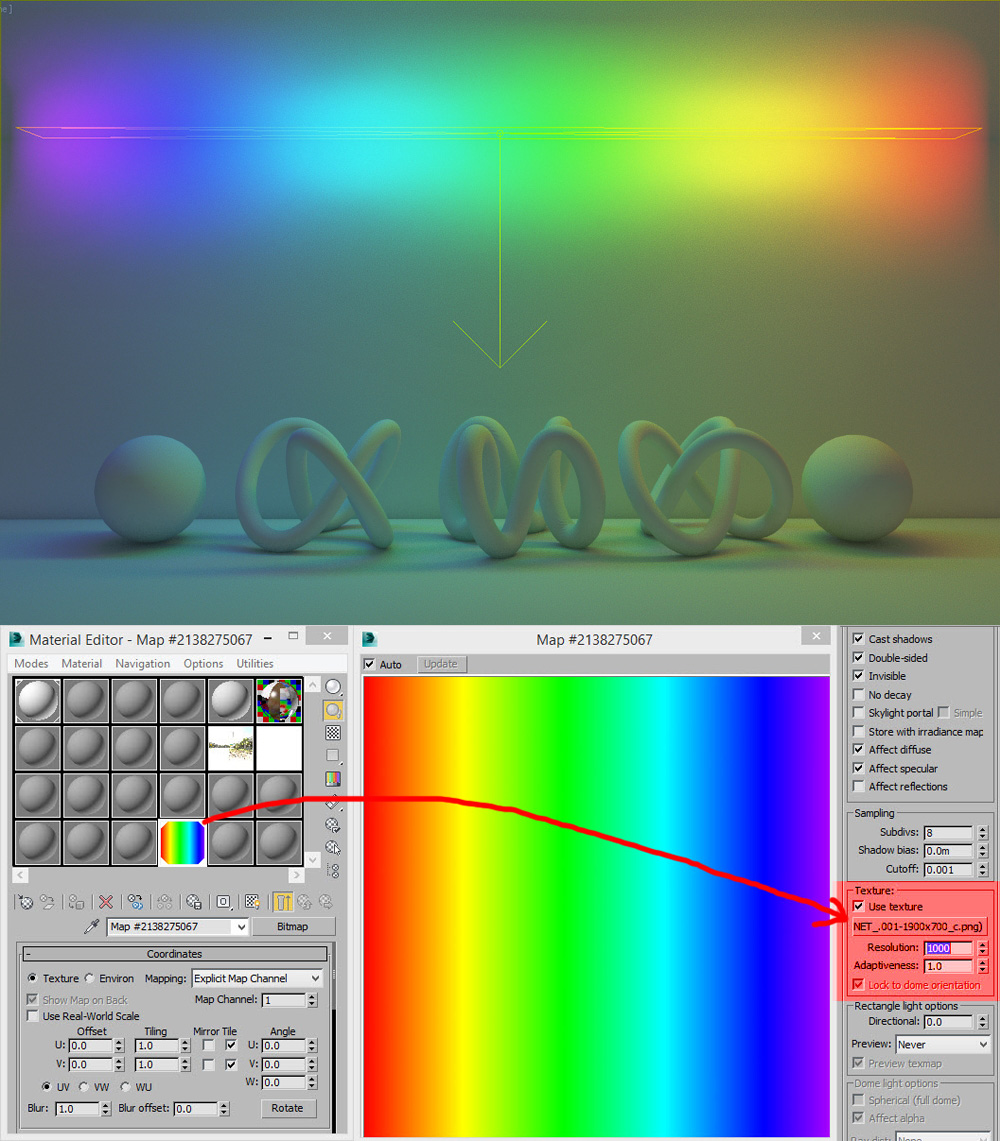
Task: Select the rainbow gradient sample slot
Action: 182,843
